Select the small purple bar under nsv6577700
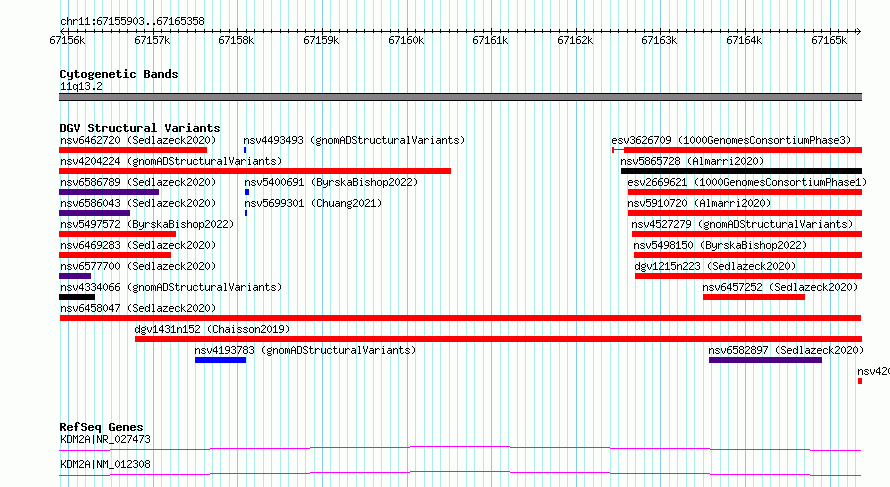 pyautogui.click(x=75, y=276)
